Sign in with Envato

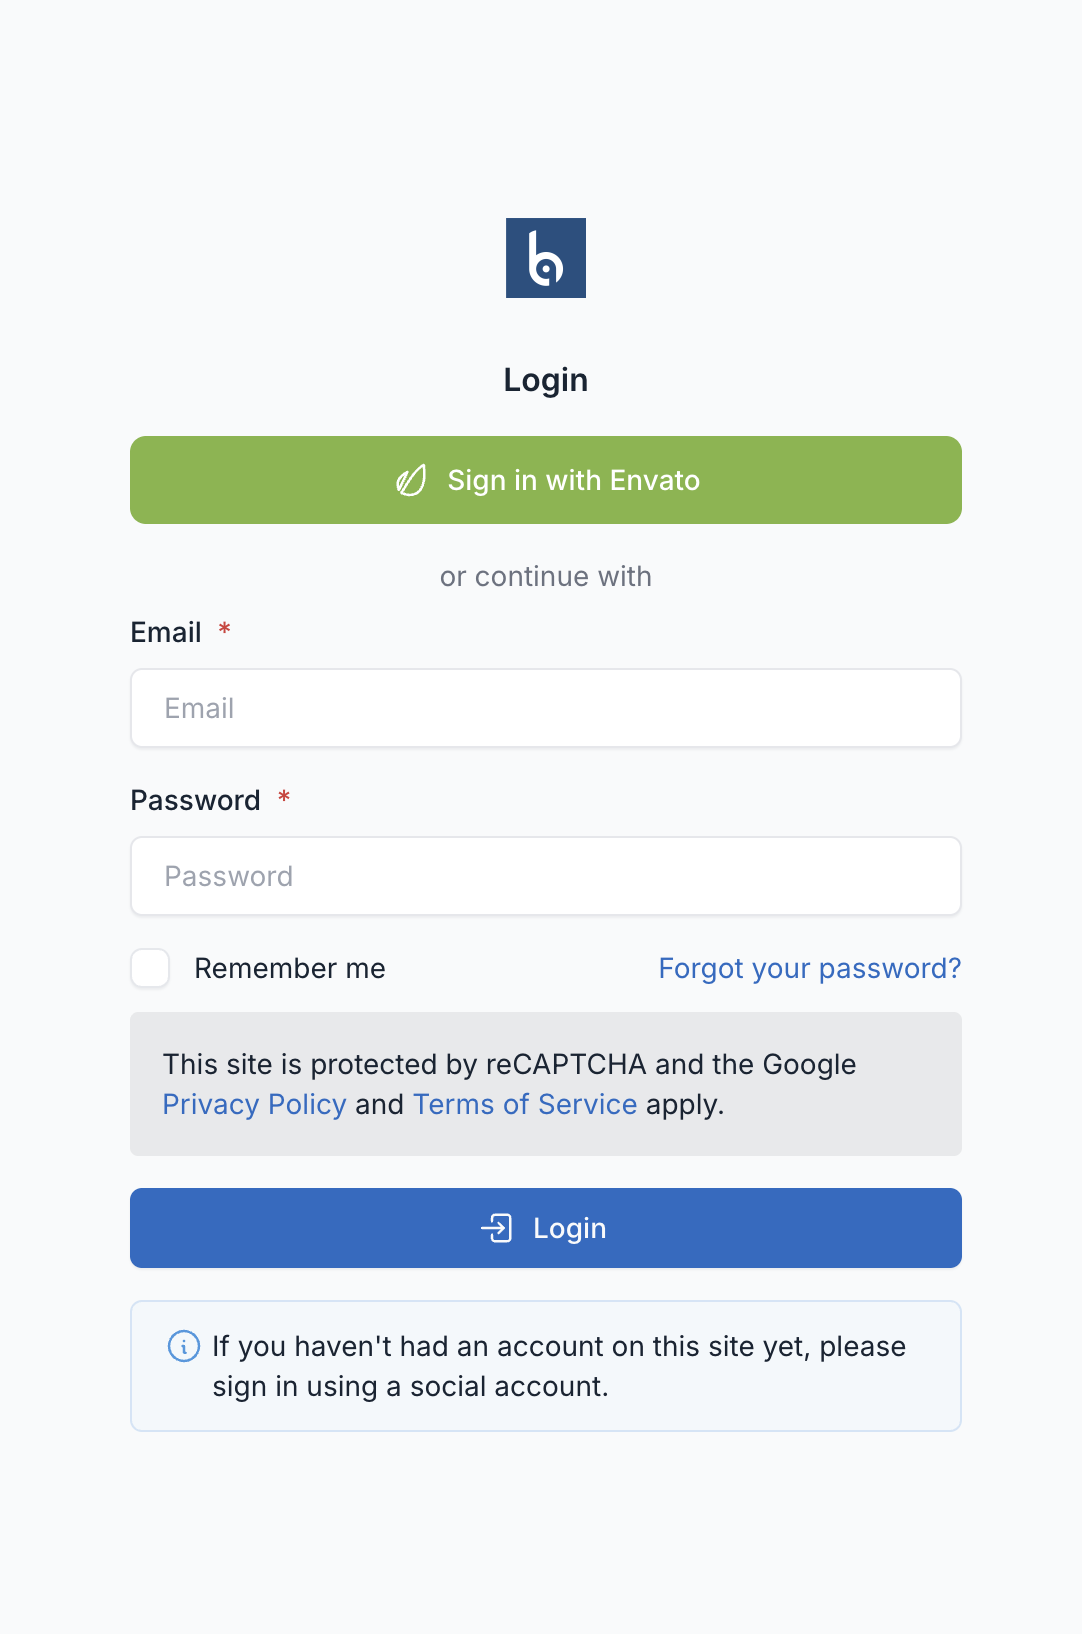(545, 480)
